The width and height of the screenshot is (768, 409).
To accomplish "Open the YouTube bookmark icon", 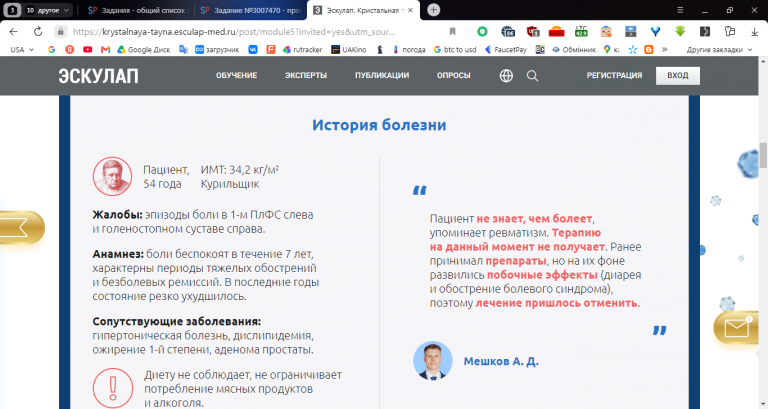I will 88,49.
